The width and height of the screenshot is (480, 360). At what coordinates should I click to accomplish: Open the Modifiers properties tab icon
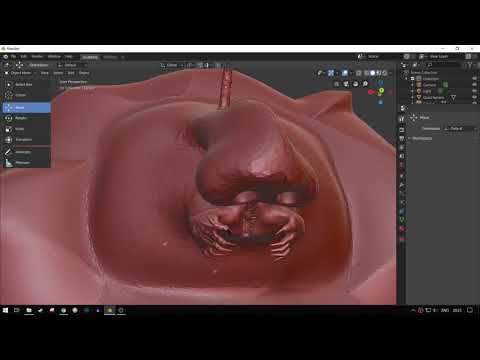tap(402, 185)
